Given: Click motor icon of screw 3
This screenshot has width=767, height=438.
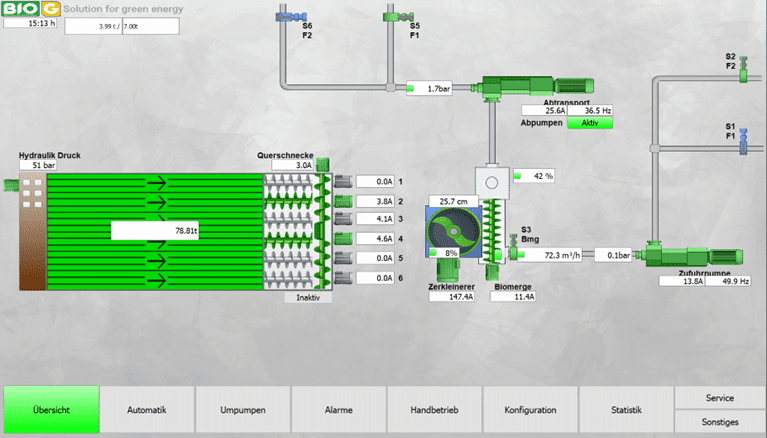Looking at the screenshot, I should tap(343, 219).
